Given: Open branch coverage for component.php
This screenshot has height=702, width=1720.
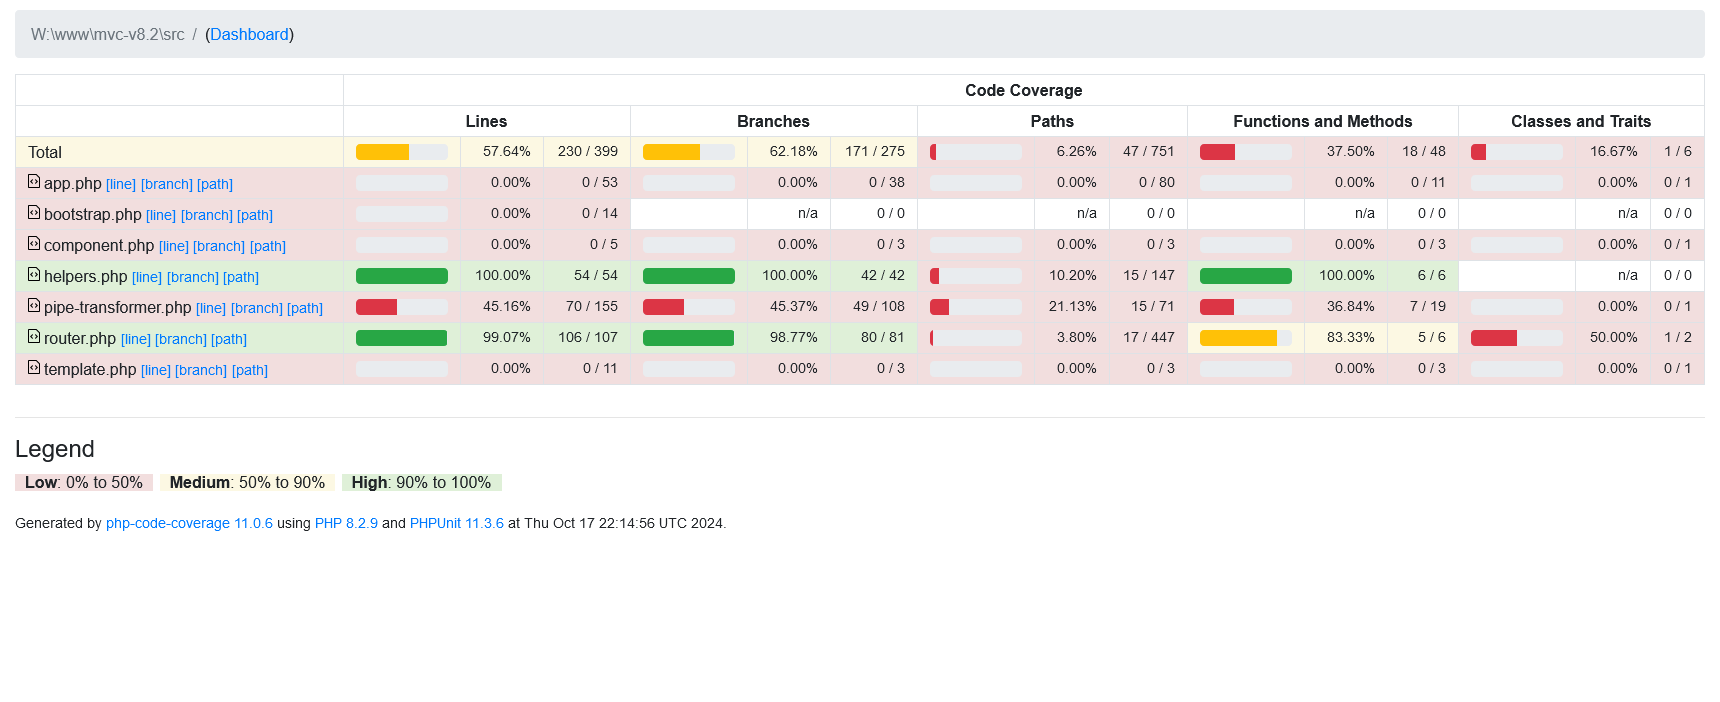Looking at the screenshot, I should [219, 246].
